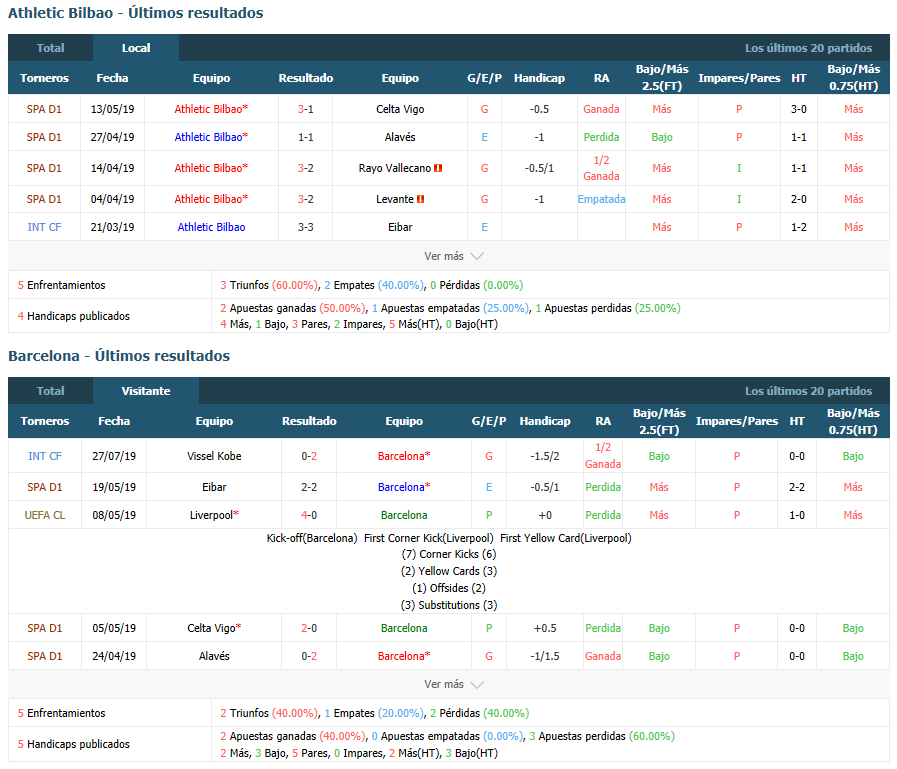The height and width of the screenshot is (769, 897).
Task: Click Handicap column header in Athletic Bilbao table
Action: tap(539, 78)
